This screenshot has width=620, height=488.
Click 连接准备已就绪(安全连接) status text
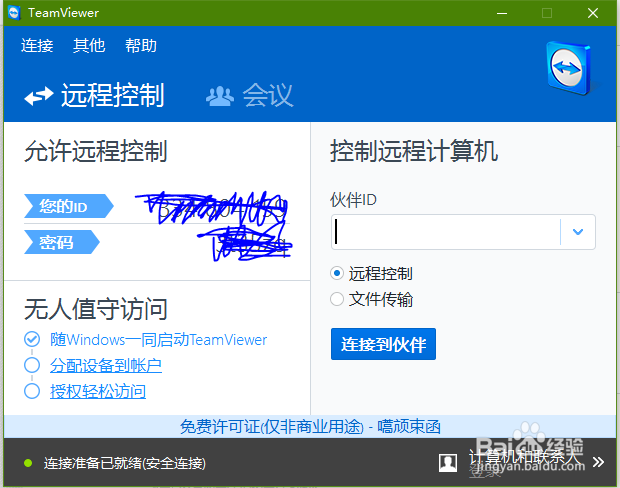[x=125, y=463]
